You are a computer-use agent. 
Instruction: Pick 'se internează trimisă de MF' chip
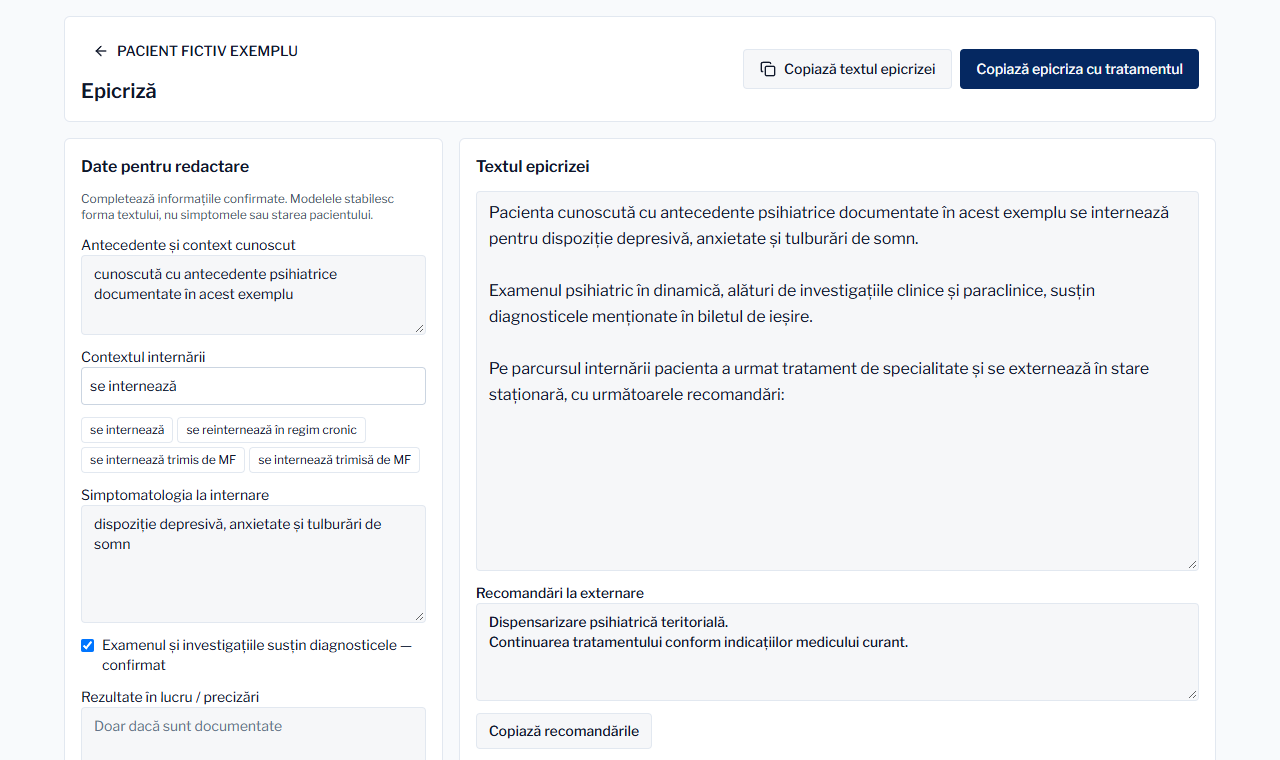[x=334, y=460]
